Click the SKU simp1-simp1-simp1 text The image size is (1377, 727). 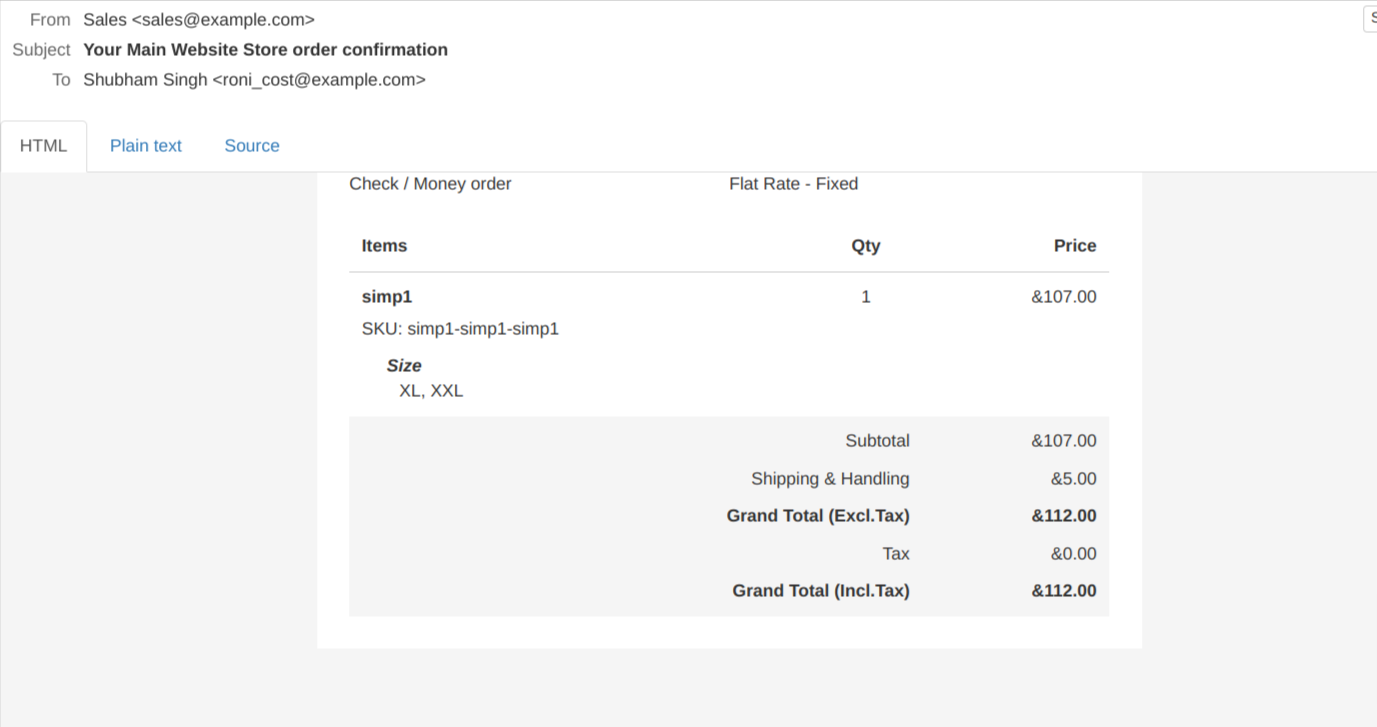(x=460, y=328)
